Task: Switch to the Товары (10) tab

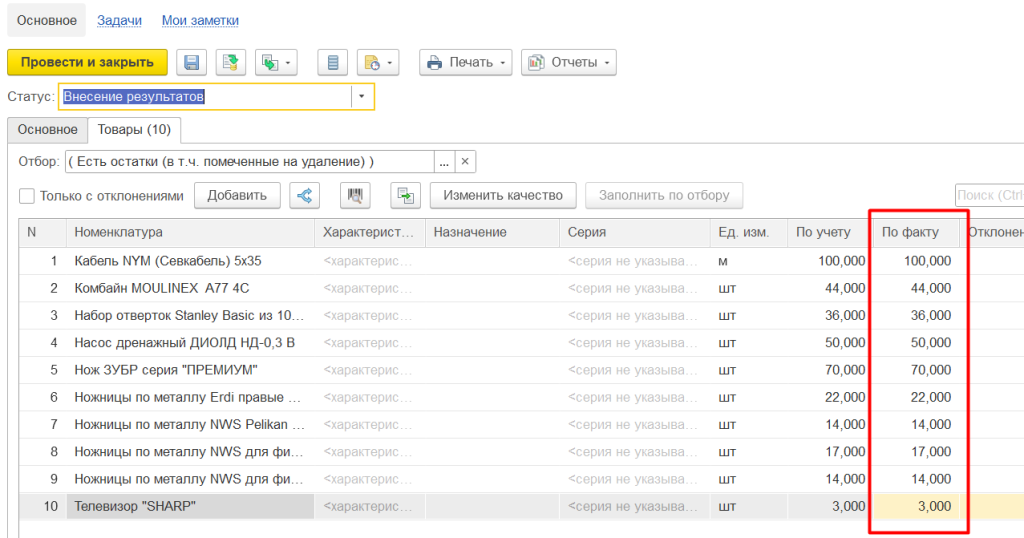Action: (x=134, y=129)
